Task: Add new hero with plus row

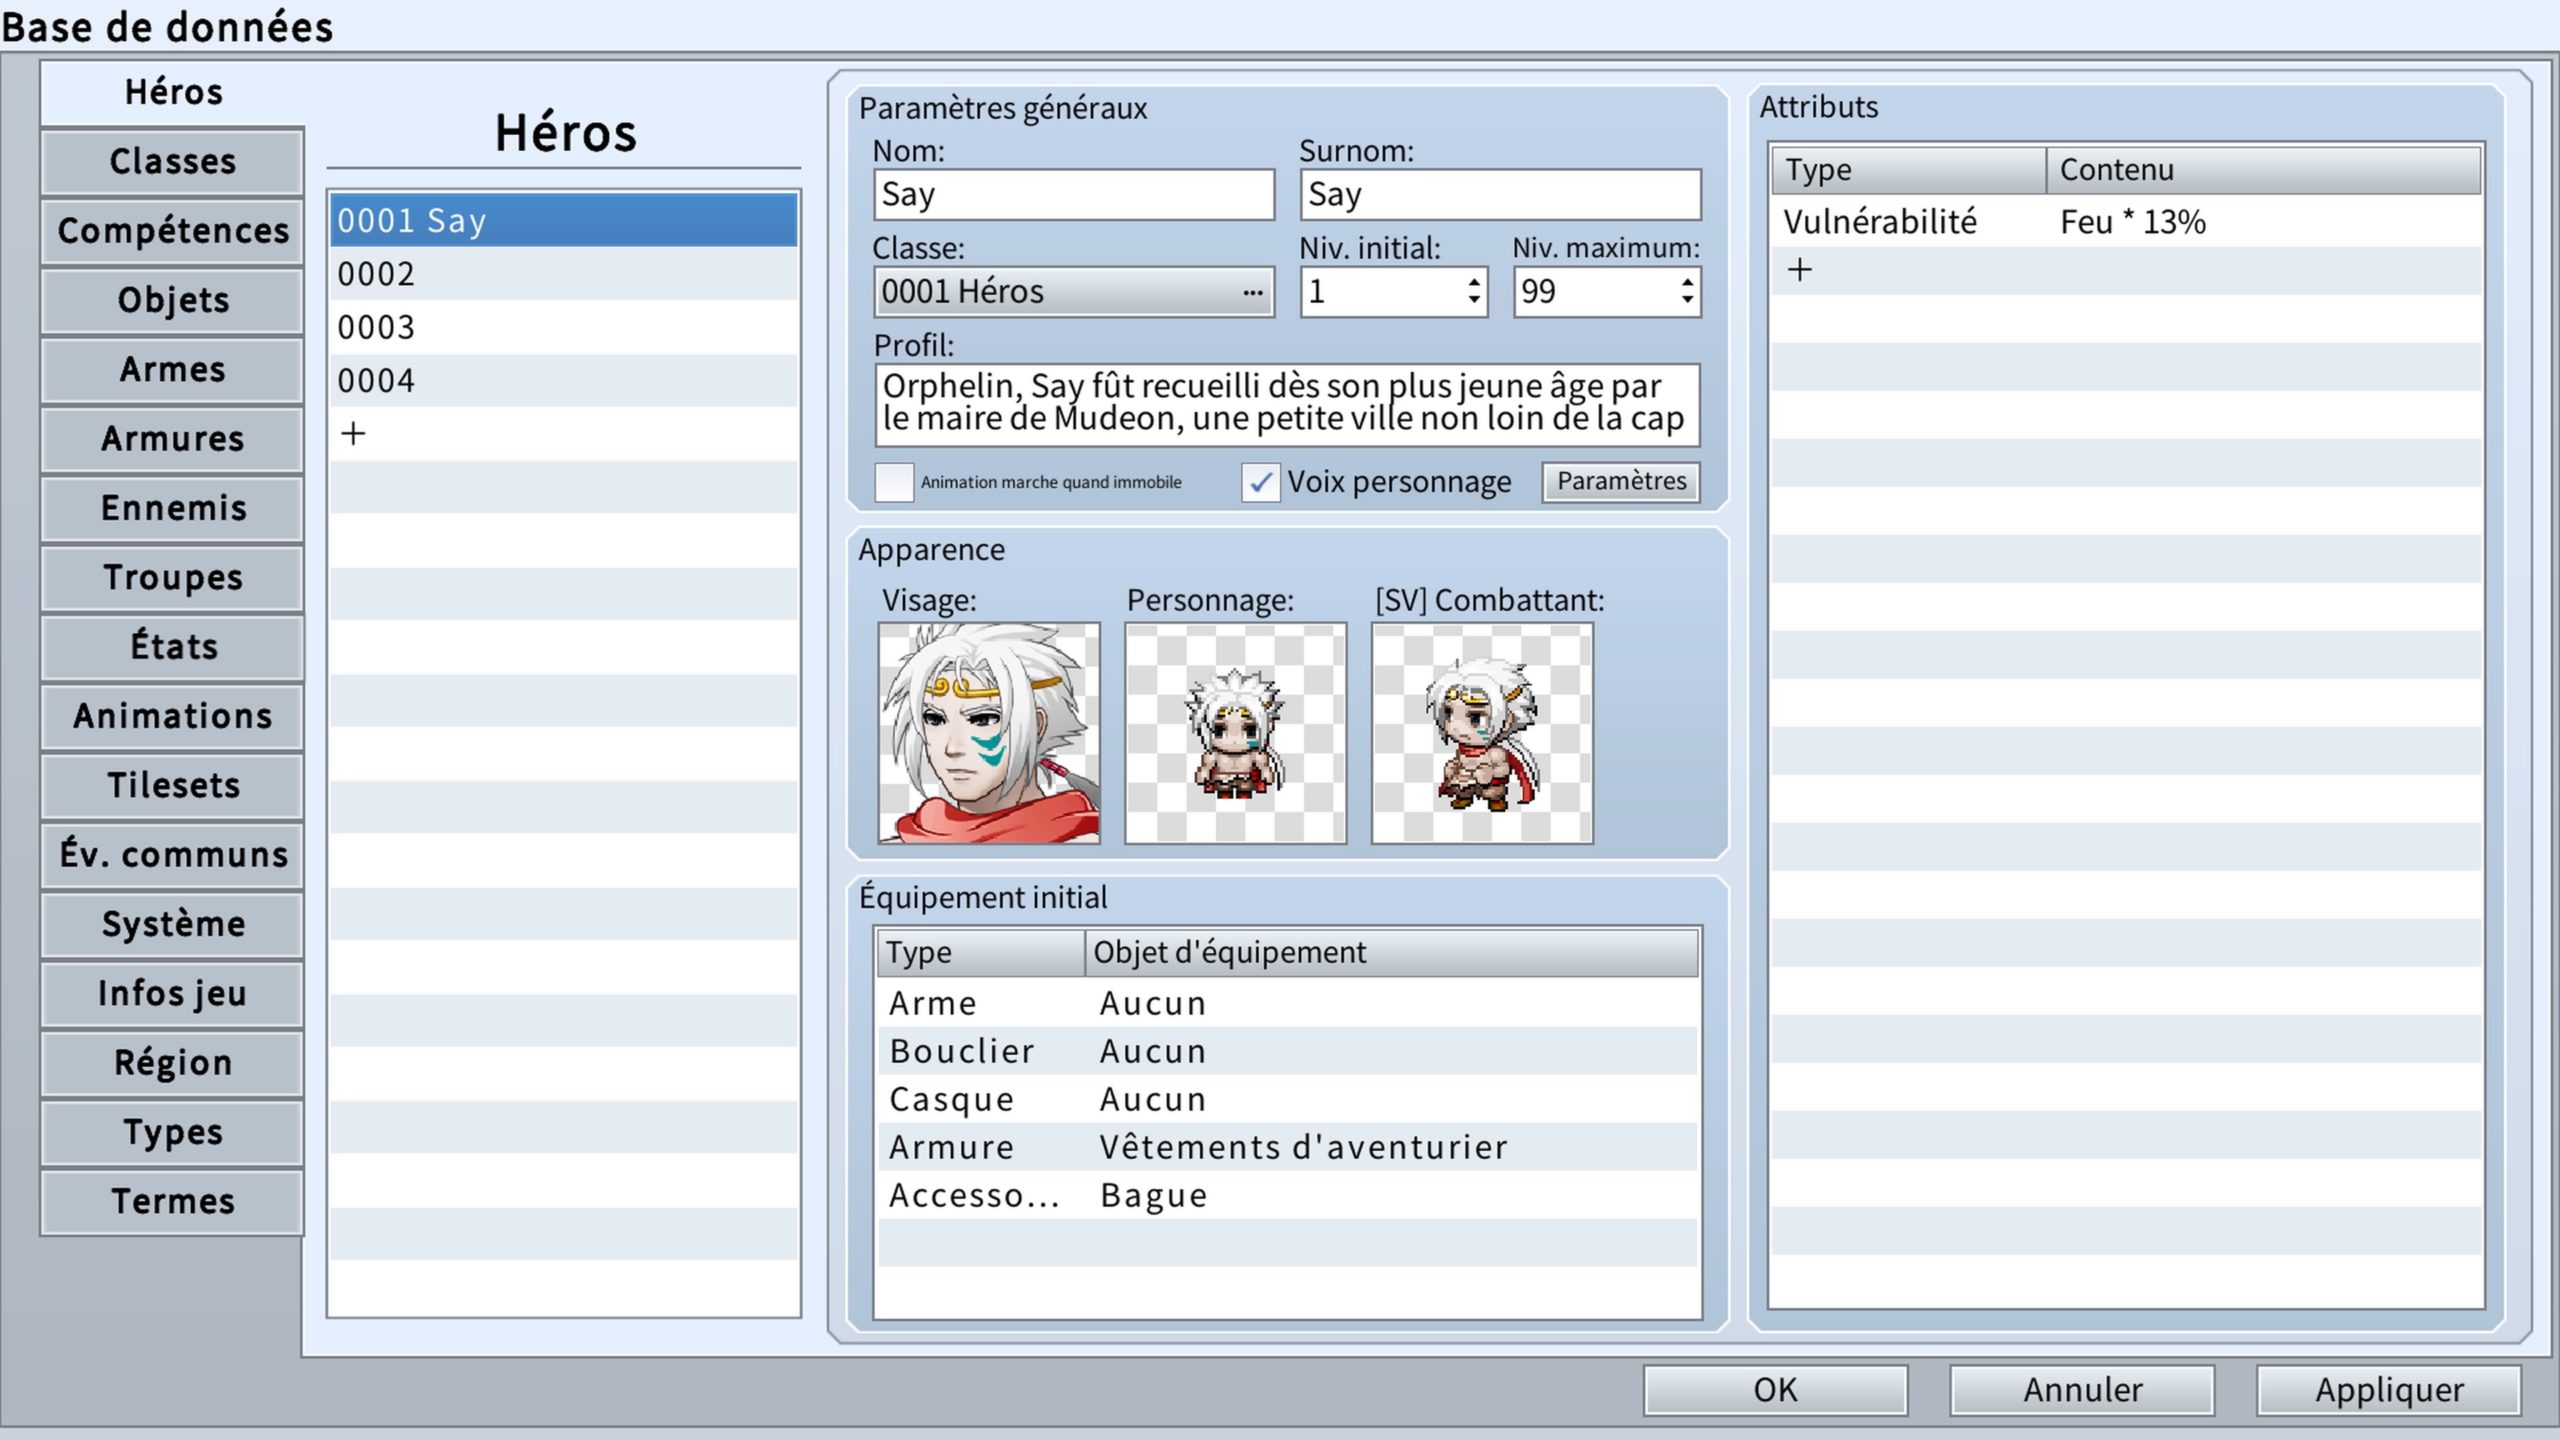Action: 354,434
